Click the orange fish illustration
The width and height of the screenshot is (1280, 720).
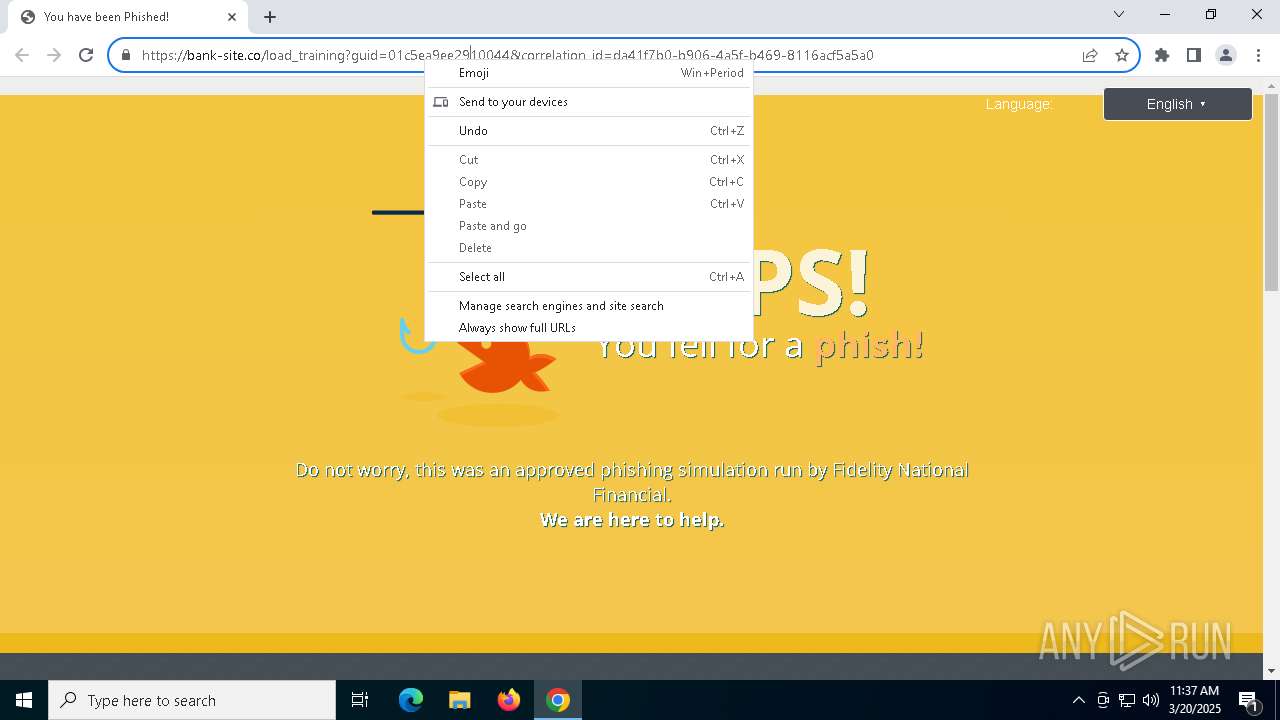(x=505, y=368)
